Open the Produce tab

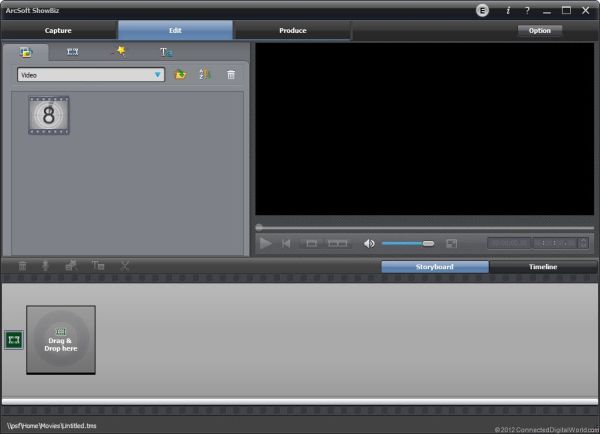coord(292,31)
